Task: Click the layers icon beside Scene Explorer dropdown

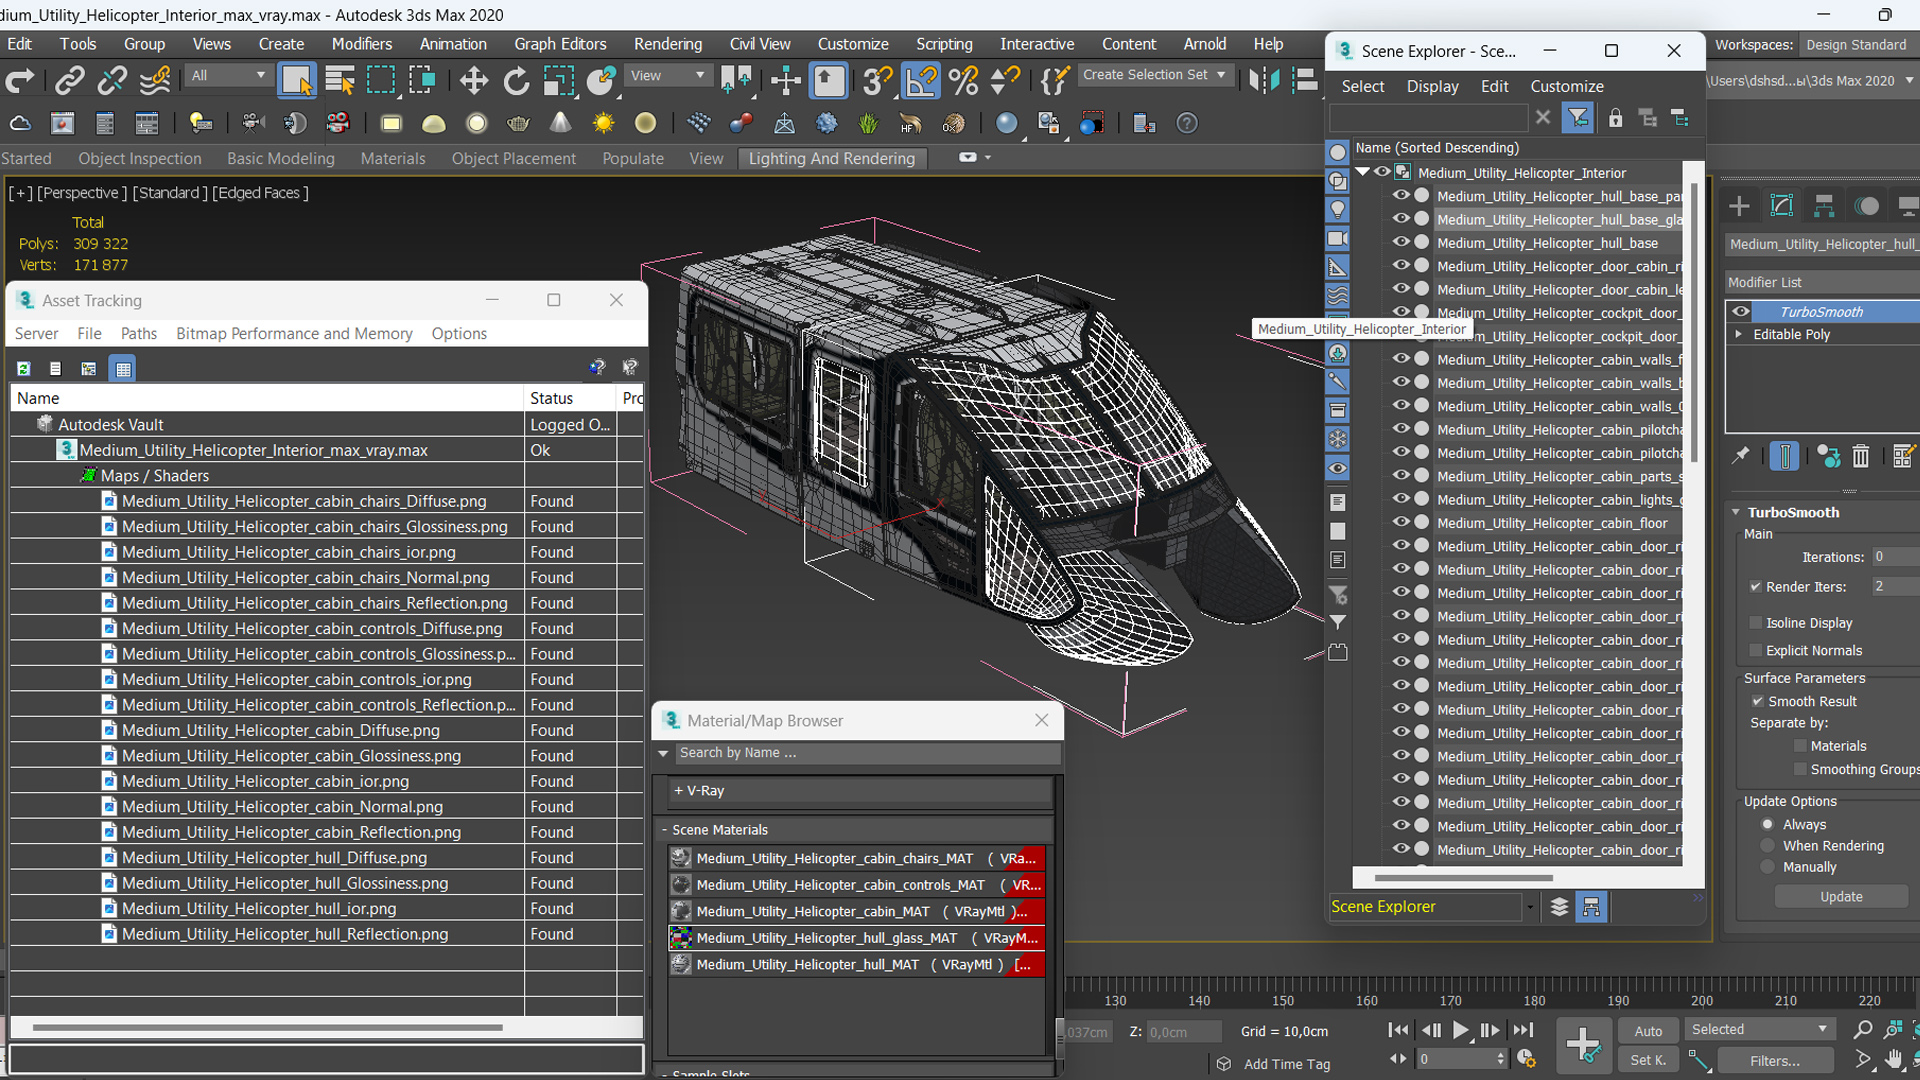Action: click(1558, 907)
